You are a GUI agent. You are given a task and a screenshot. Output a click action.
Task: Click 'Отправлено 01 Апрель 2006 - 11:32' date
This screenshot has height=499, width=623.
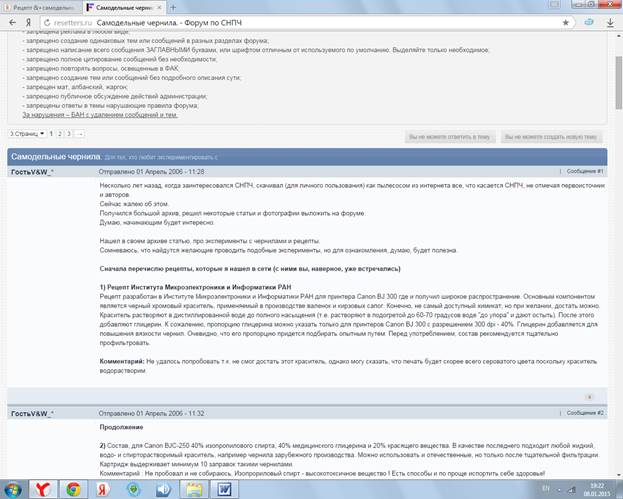151,414
